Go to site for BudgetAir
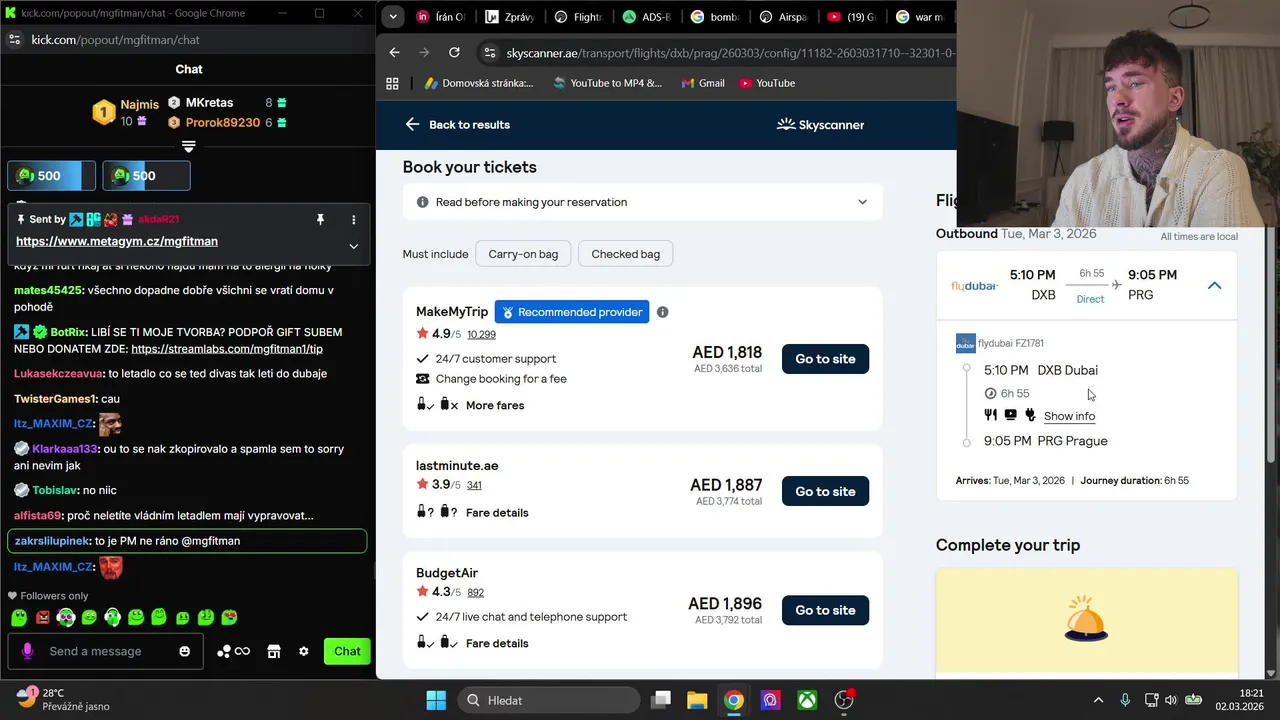The height and width of the screenshot is (720, 1280). [825, 610]
